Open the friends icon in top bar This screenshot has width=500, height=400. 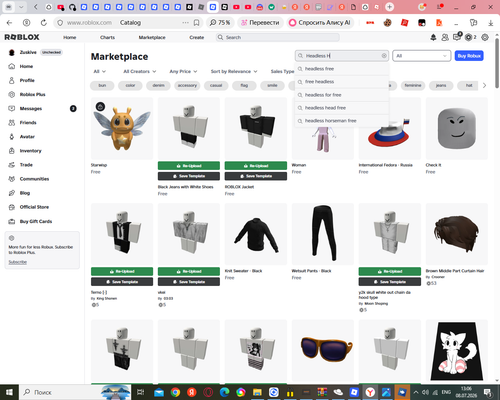coord(445,37)
